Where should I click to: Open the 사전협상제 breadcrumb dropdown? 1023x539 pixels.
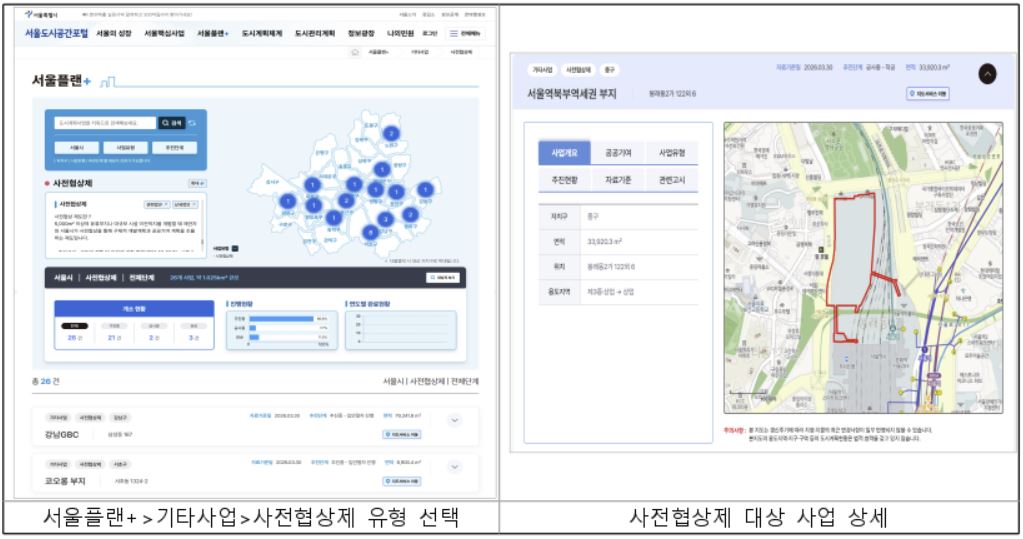461,52
